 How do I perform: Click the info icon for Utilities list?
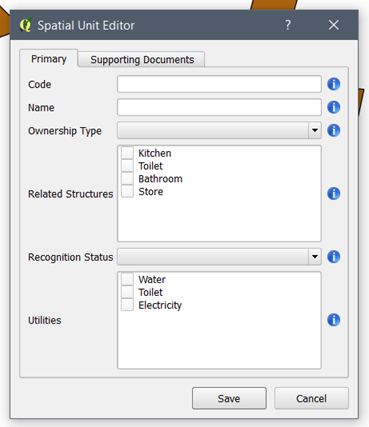tap(334, 320)
